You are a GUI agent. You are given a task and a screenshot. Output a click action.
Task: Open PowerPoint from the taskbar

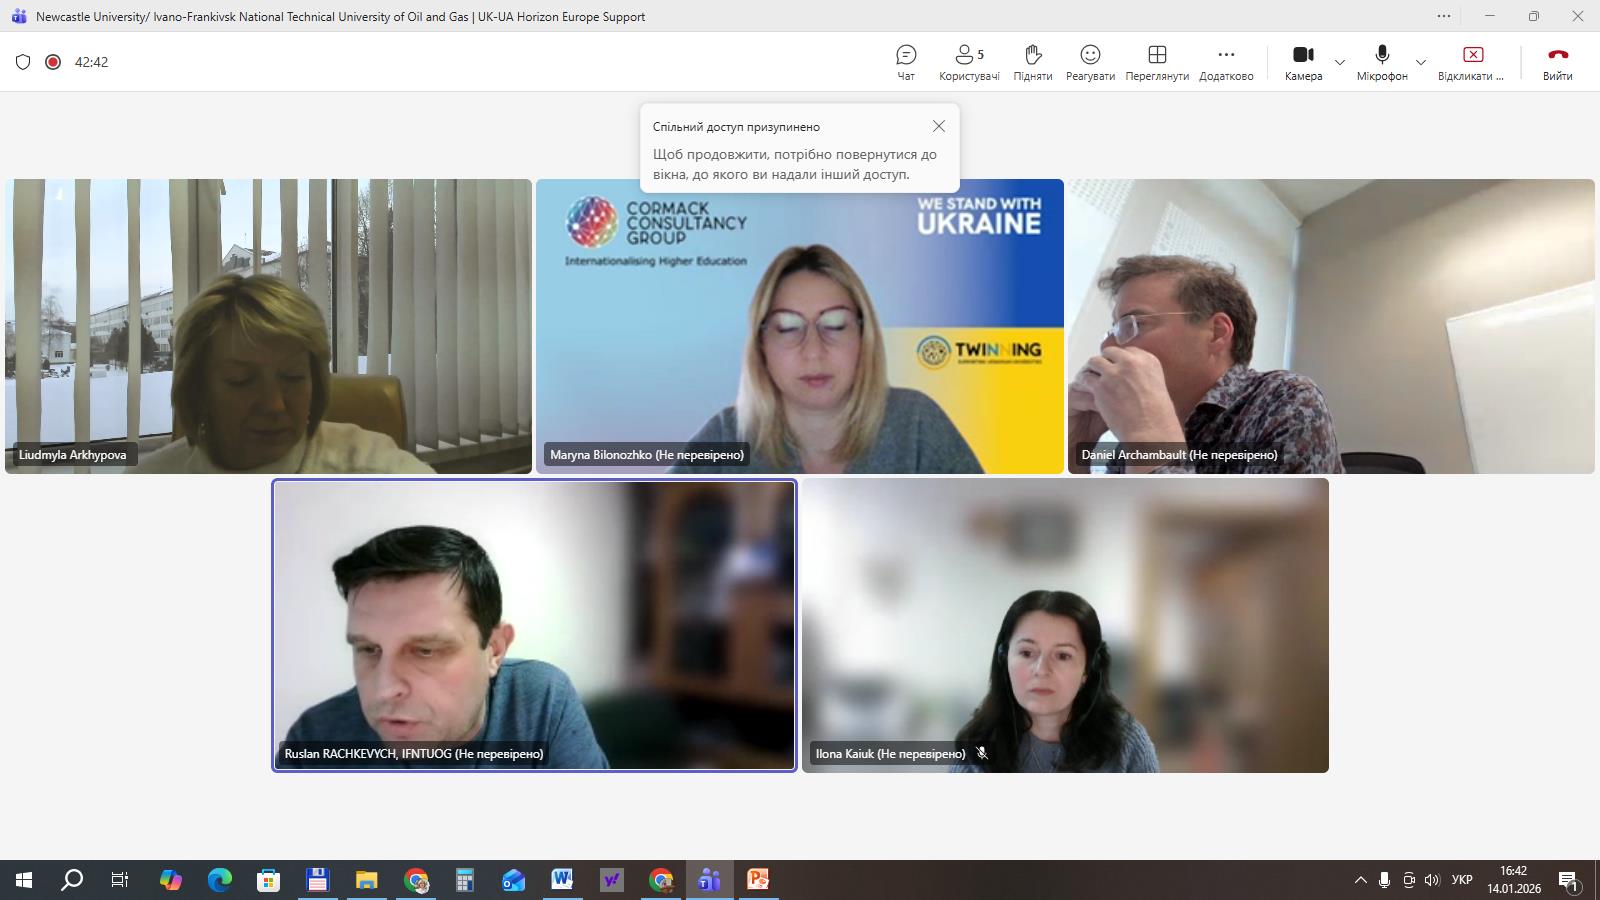click(x=758, y=880)
